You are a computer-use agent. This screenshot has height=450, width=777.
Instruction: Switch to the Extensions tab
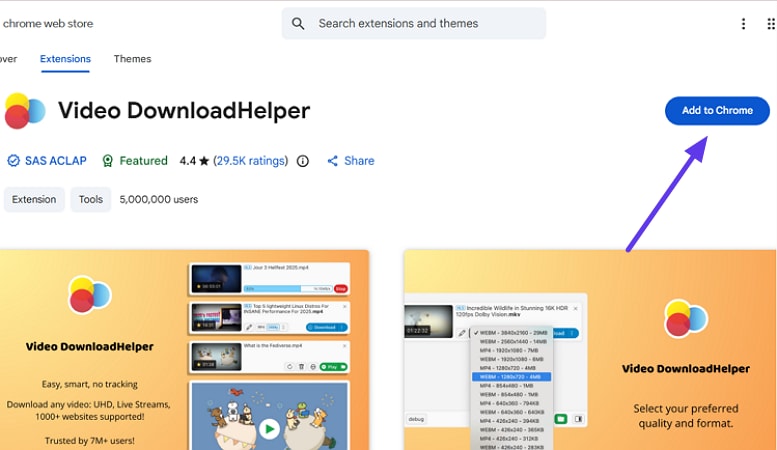(65, 58)
